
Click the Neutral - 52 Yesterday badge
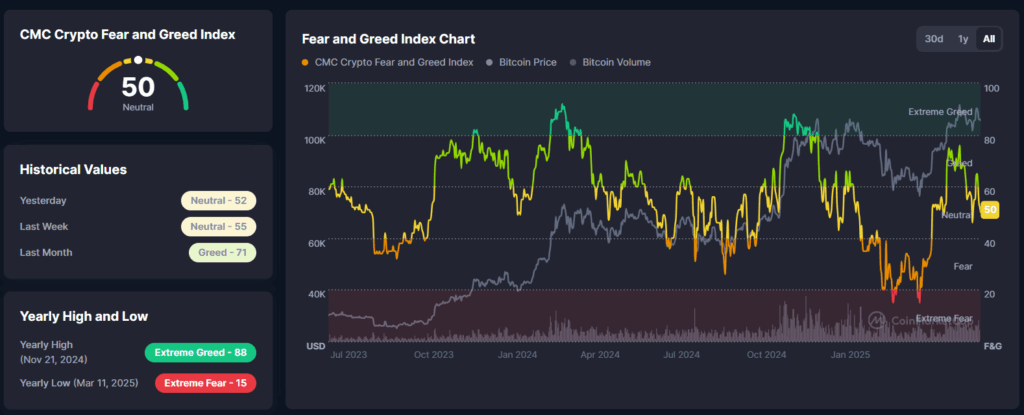click(218, 200)
